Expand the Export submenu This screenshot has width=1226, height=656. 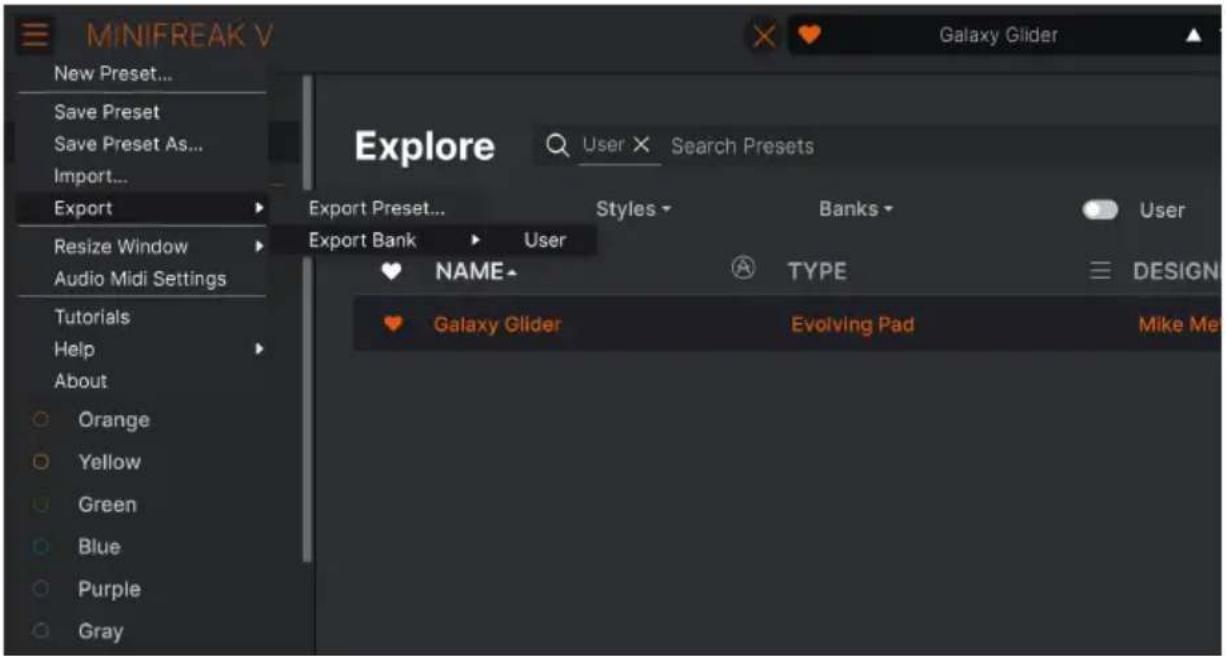point(143,208)
